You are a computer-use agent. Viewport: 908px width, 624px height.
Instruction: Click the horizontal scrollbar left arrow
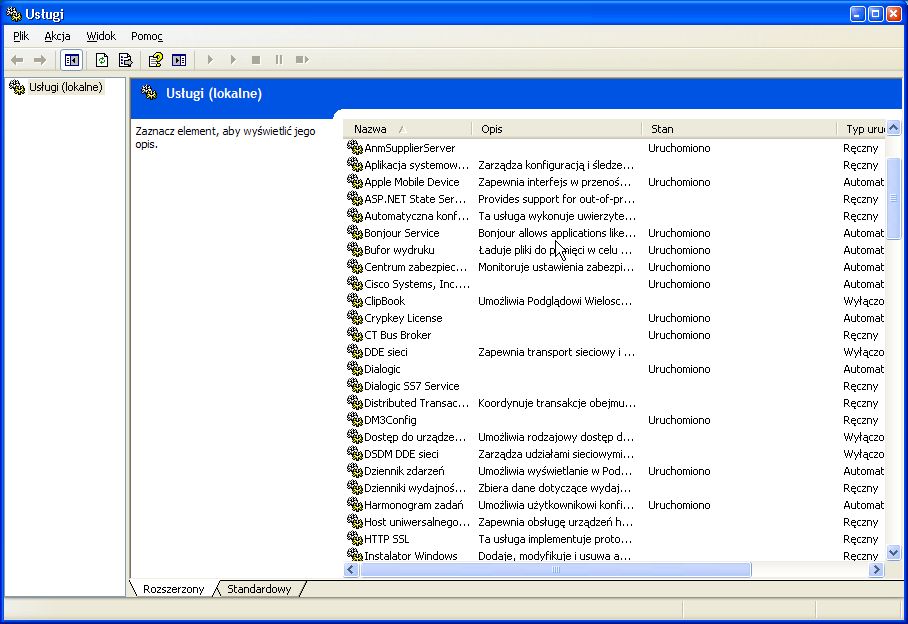coord(350,570)
